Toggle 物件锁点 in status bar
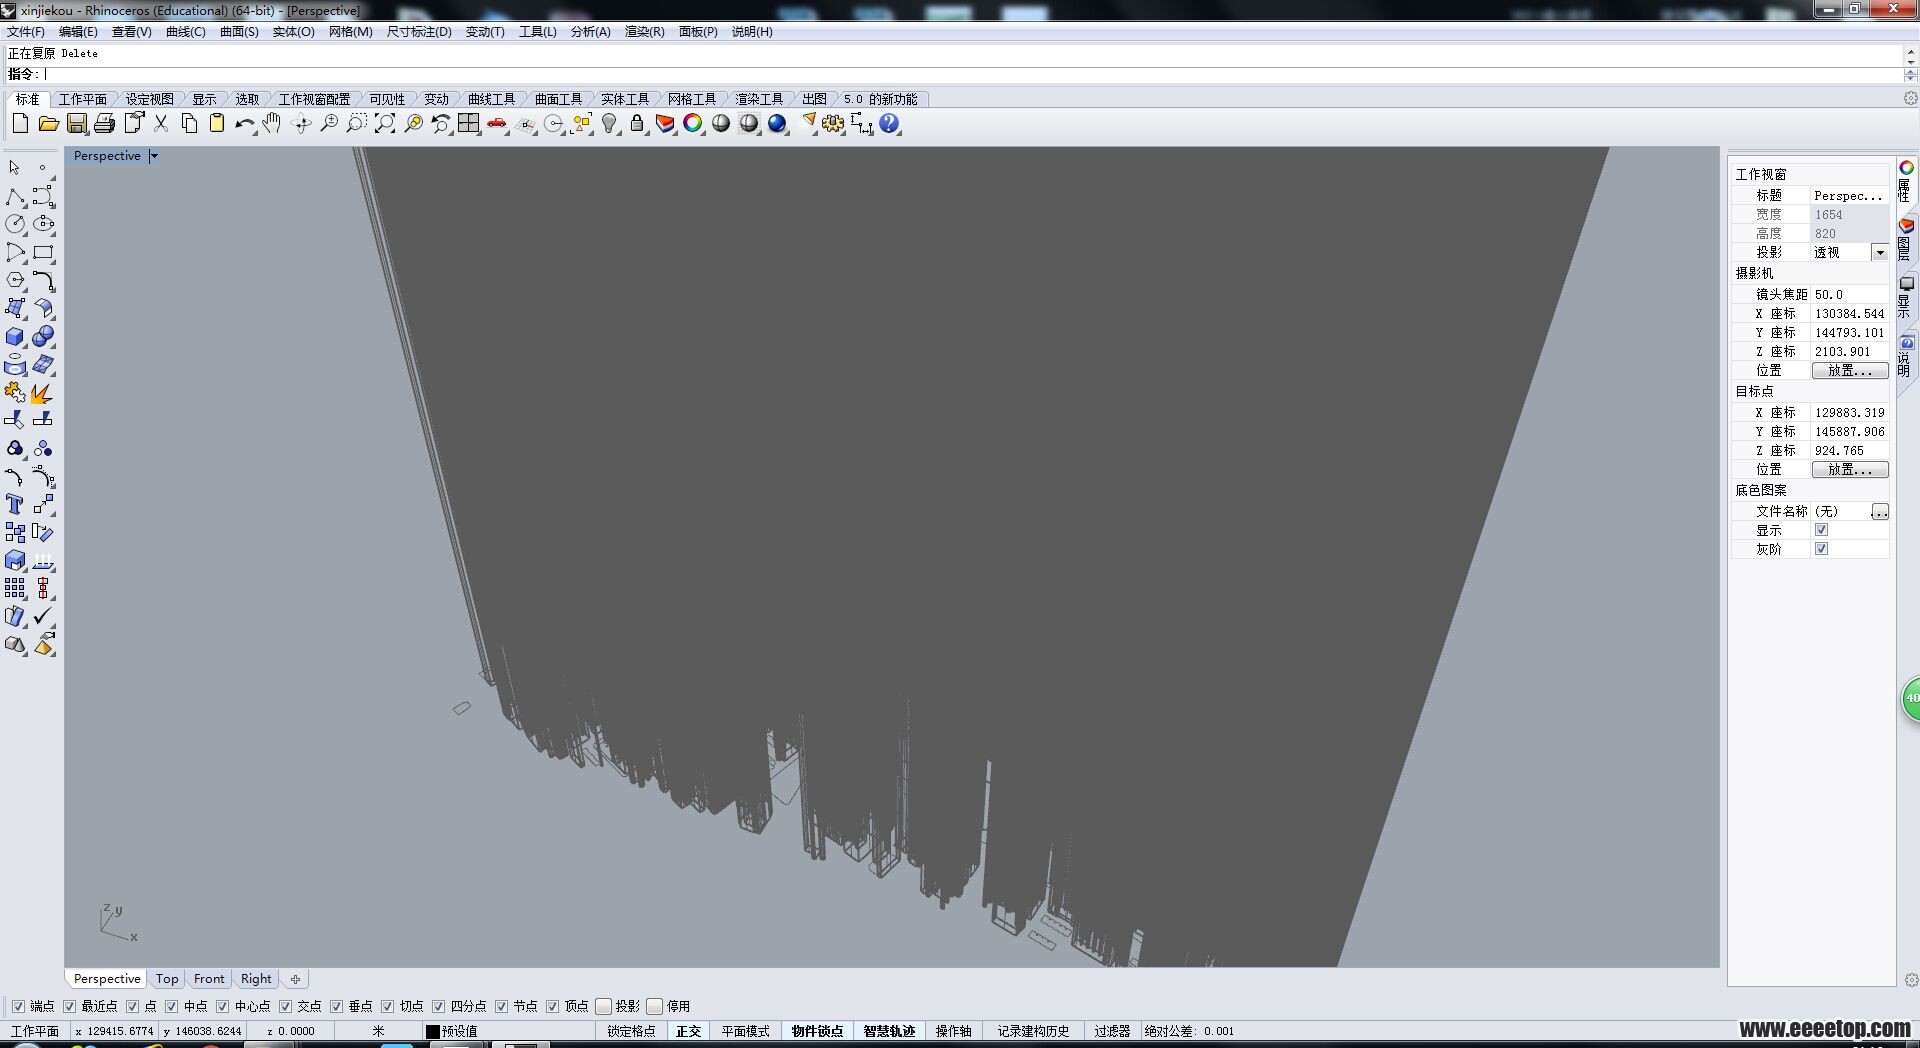 pos(817,1031)
